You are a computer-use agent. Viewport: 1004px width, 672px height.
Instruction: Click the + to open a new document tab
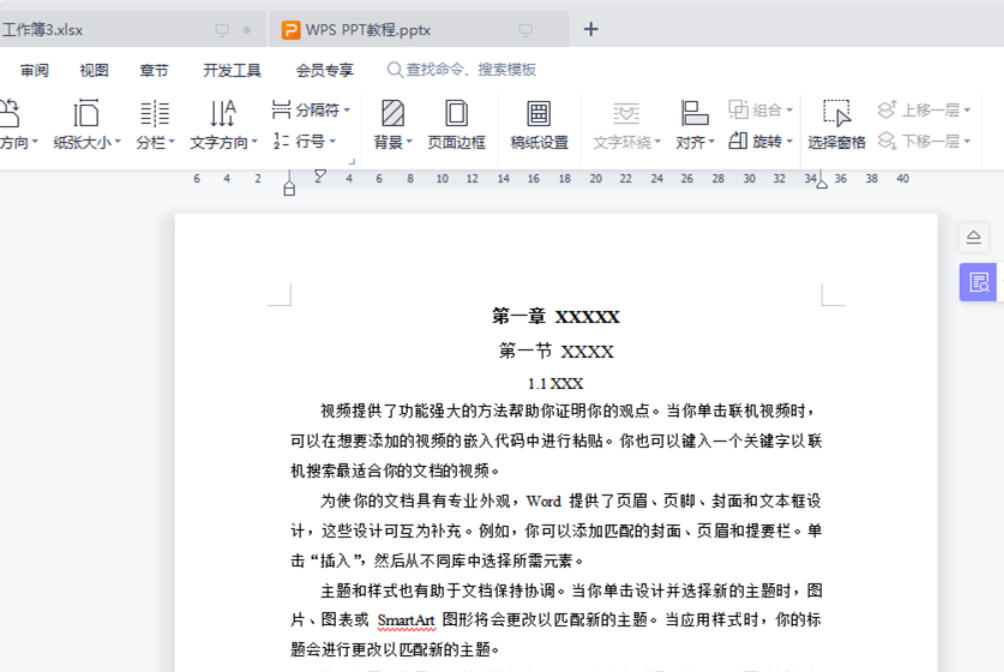click(x=590, y=29)
